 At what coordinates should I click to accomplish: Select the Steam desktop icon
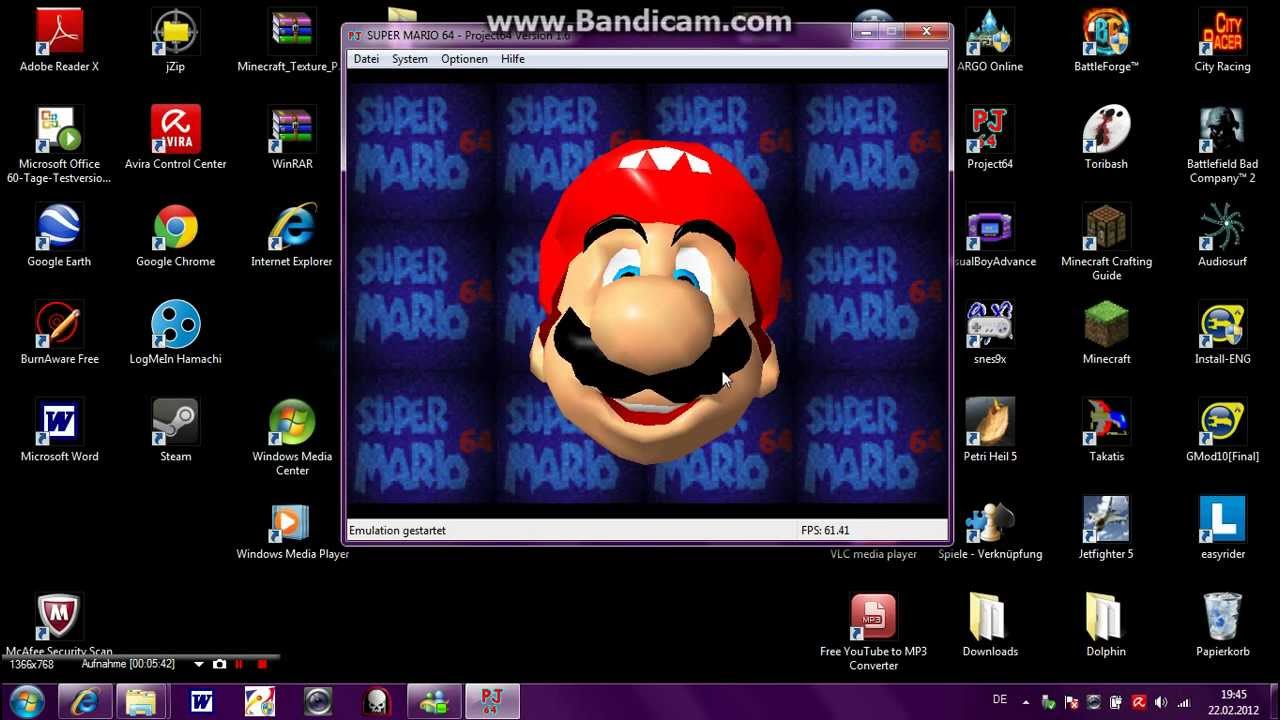[175, 432]
